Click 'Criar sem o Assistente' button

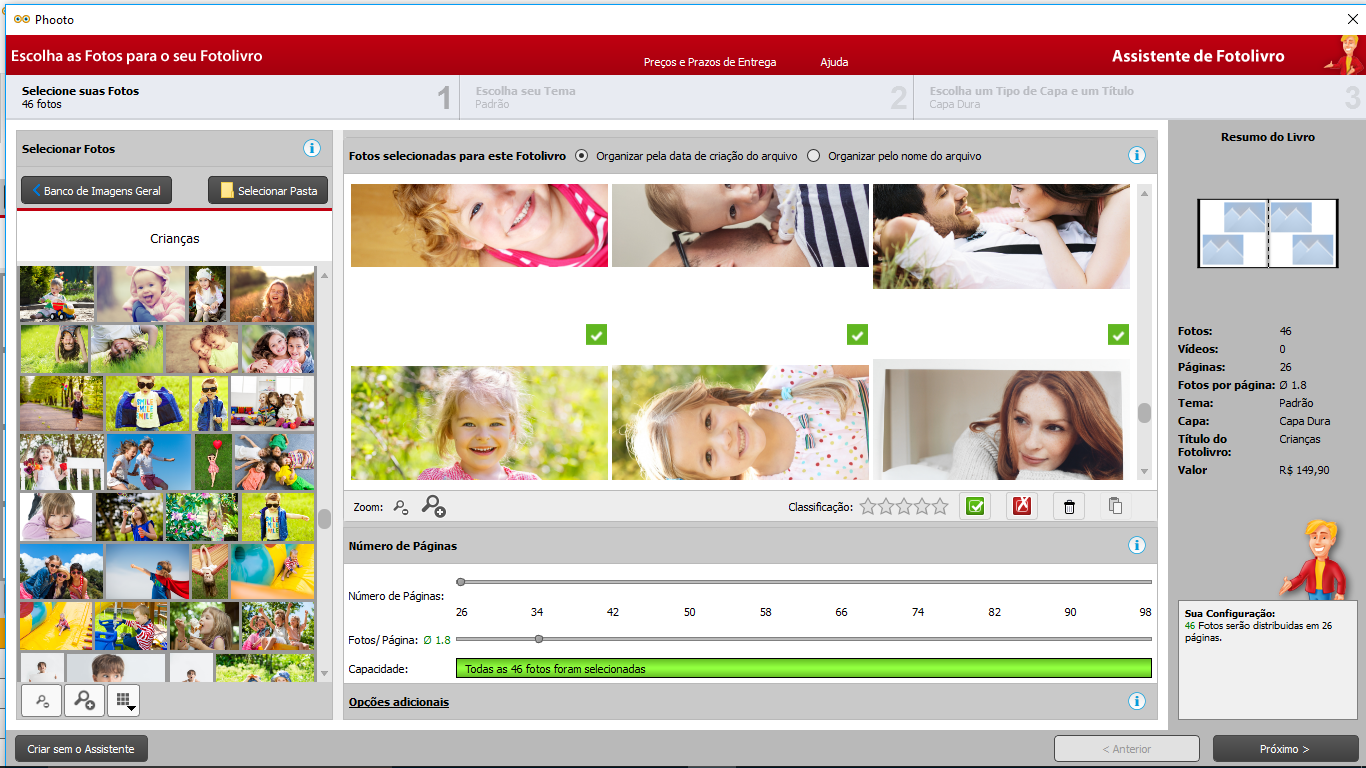coord(81,749)
